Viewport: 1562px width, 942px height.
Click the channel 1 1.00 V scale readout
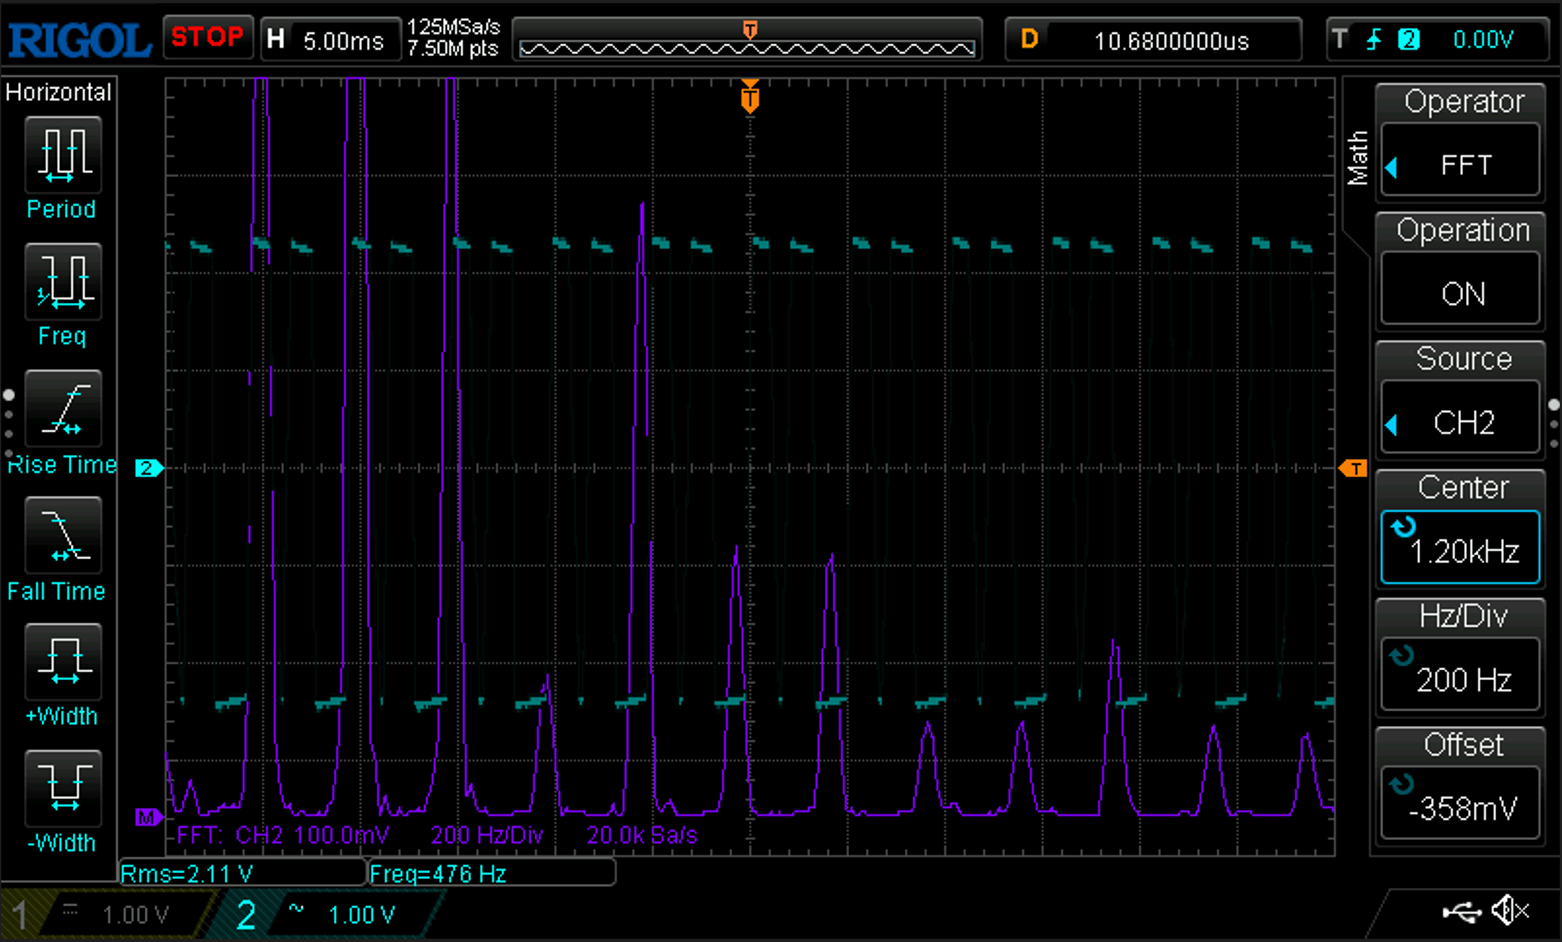135,915
